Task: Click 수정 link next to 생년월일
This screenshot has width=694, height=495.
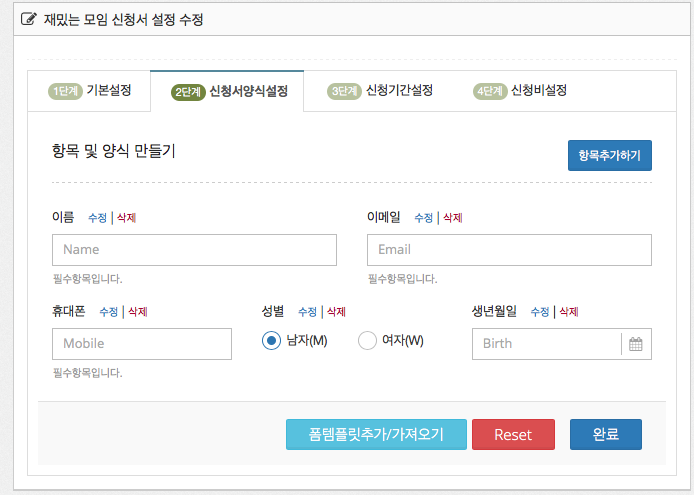Action: click(x=539, y=312)
